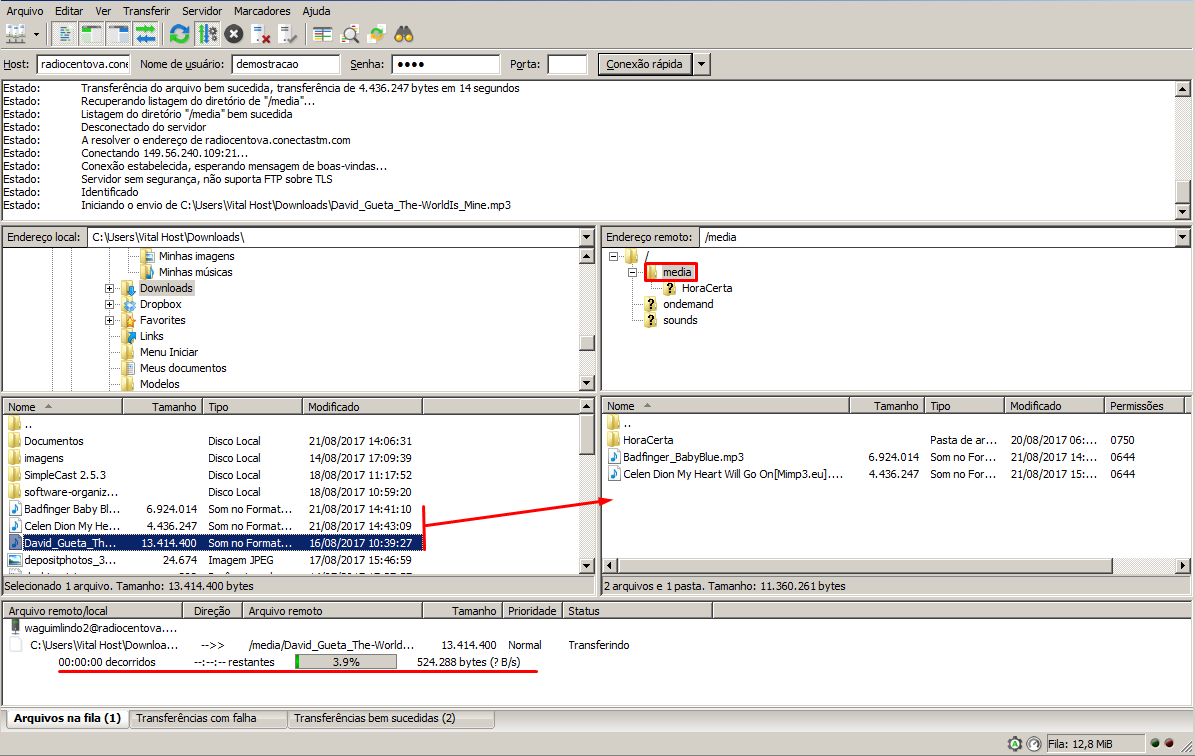This screenshot has width=1195, height=756.
Task: Open the Transferir menu
Action: 146,11
